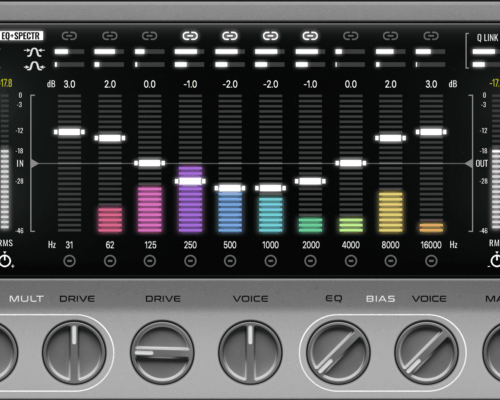The width and height of the screenshot is (500, 400).
Task: Toggle the link icon above the 125 Hz band
Action: 150,36
